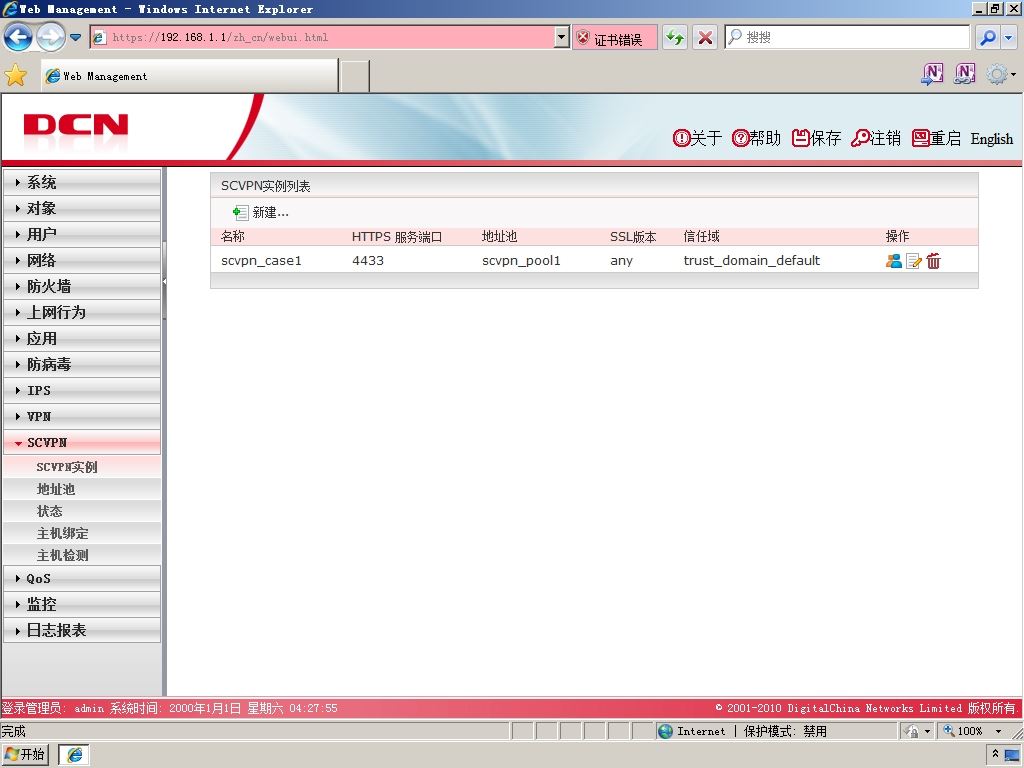Expand 监控 menu in sidebar
Viewport: 1024px width, 768px height.
click(x=82, y=604)
